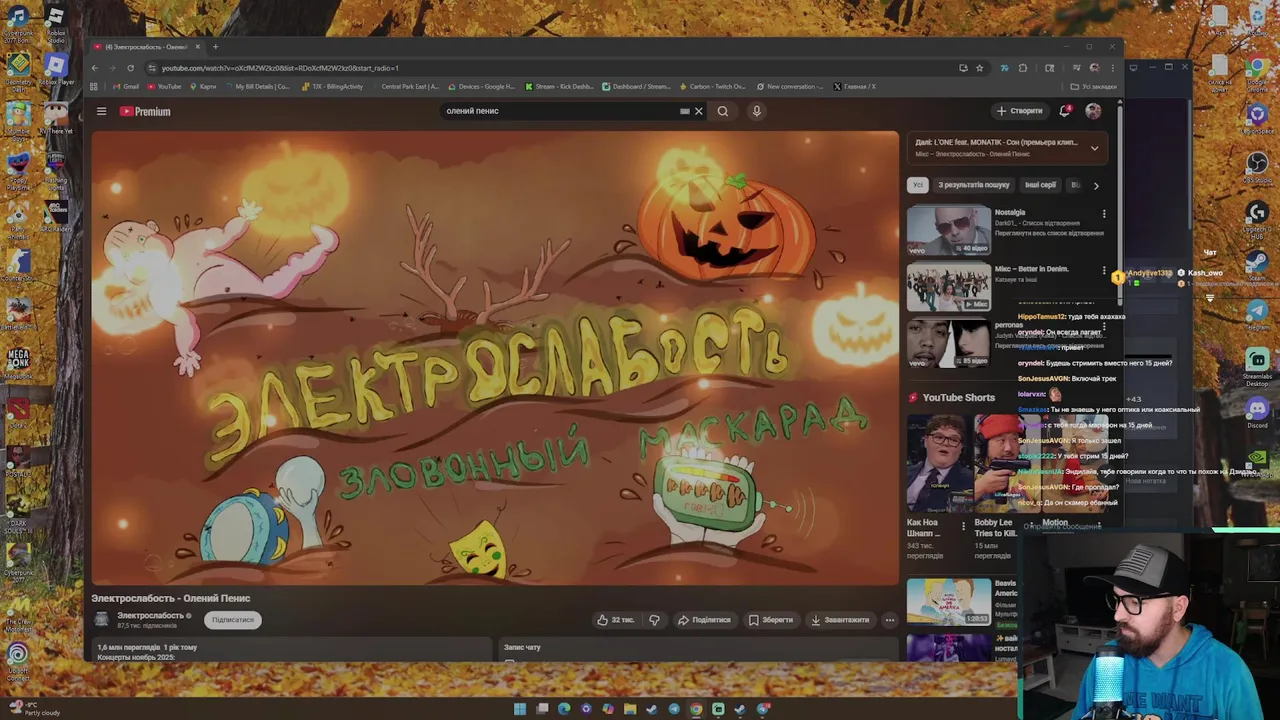Image resolution: width=1280 pixels, height=720 pixels.
Task: Reload the page in Chrome
Action: [x=130, y=68]
